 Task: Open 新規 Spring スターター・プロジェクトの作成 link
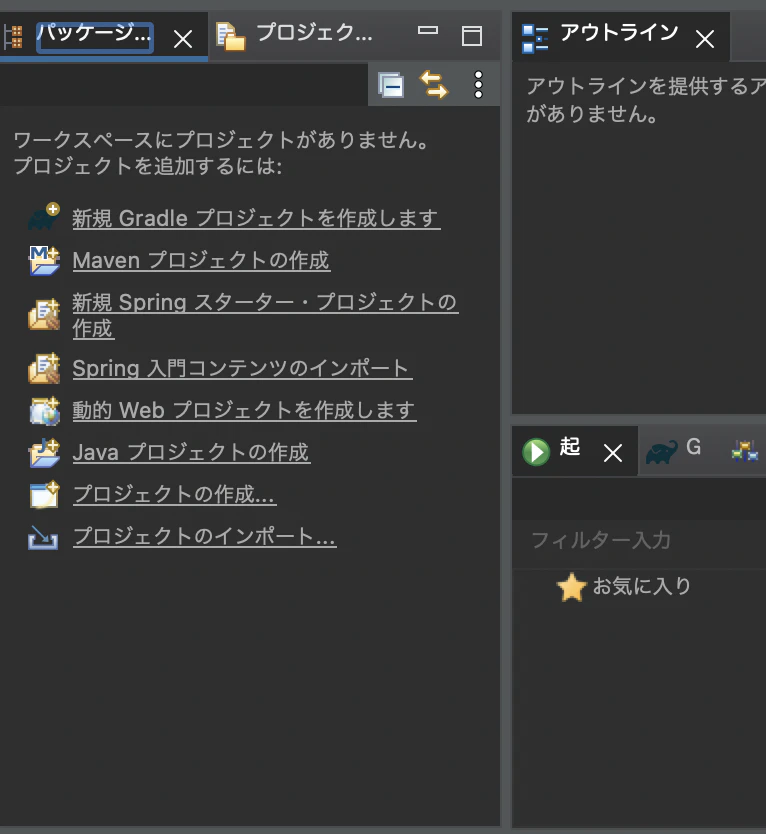pos(265,315)
